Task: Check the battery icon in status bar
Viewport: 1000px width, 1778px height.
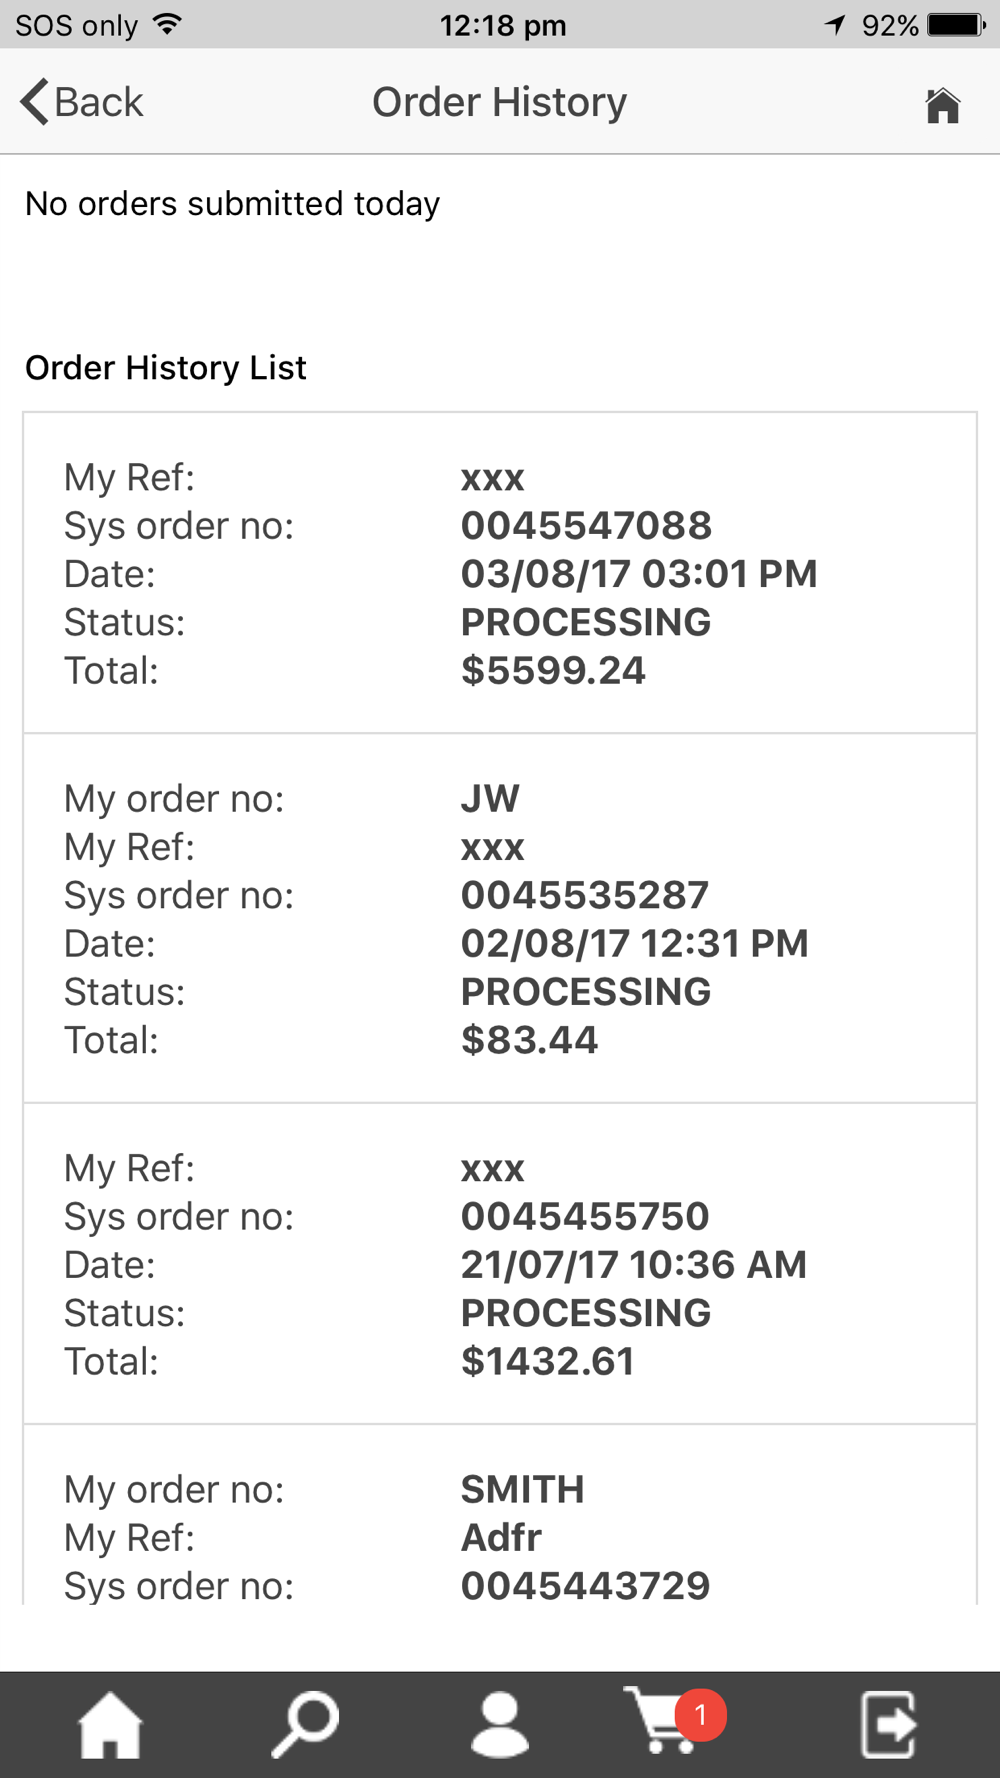Action: tap(957, 25)
